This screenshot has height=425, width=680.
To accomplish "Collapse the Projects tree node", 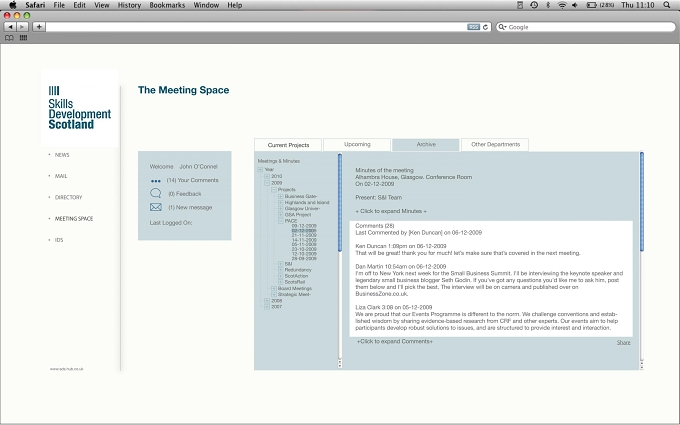I will [274, 190].
